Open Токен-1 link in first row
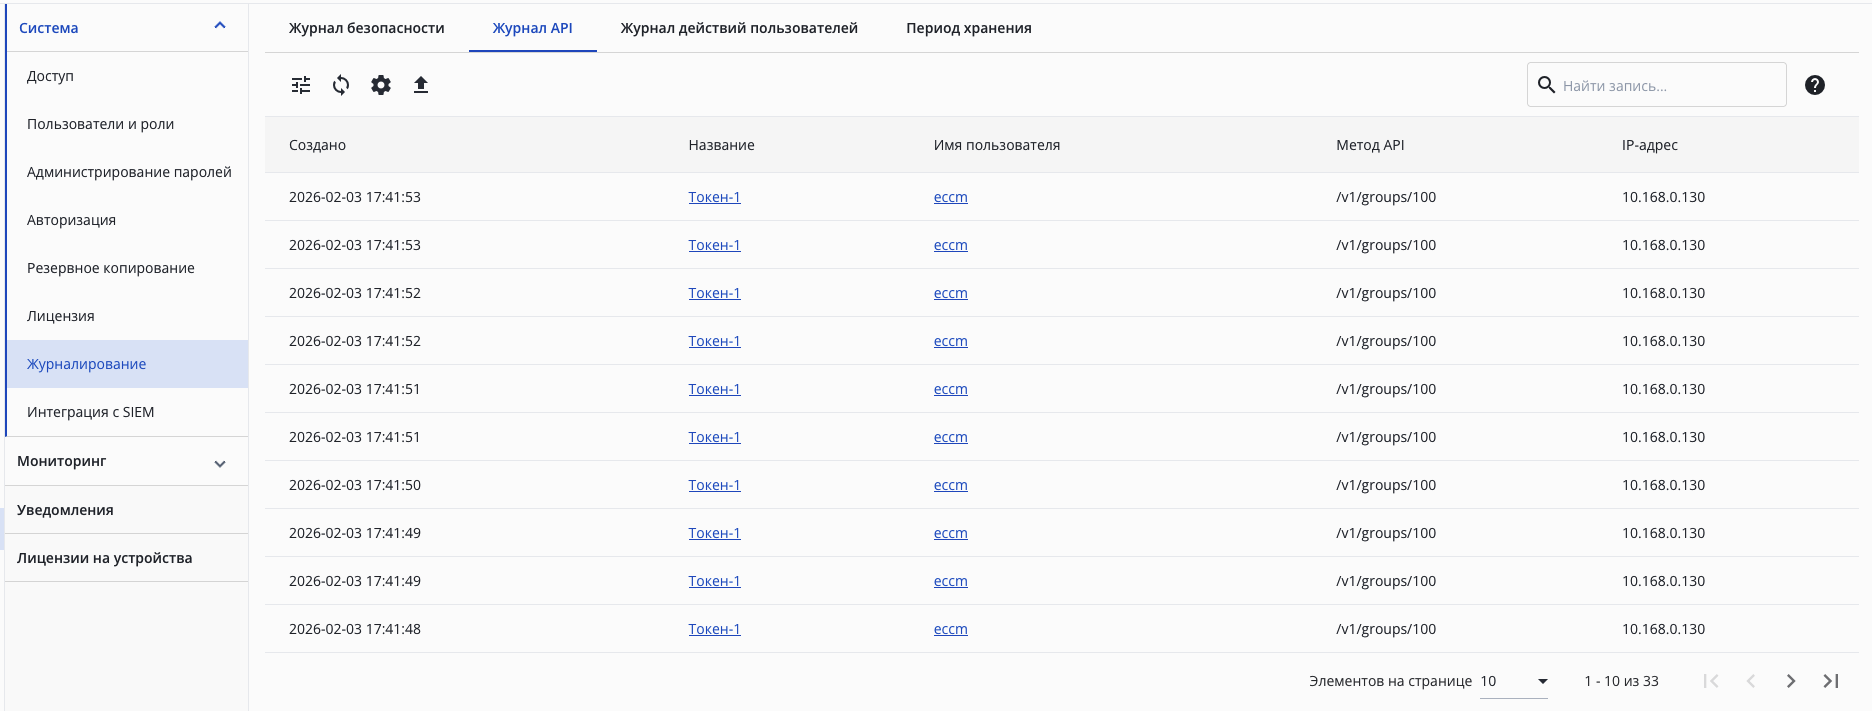This screenshot has width=1872, height=711. tap(714, 197)
